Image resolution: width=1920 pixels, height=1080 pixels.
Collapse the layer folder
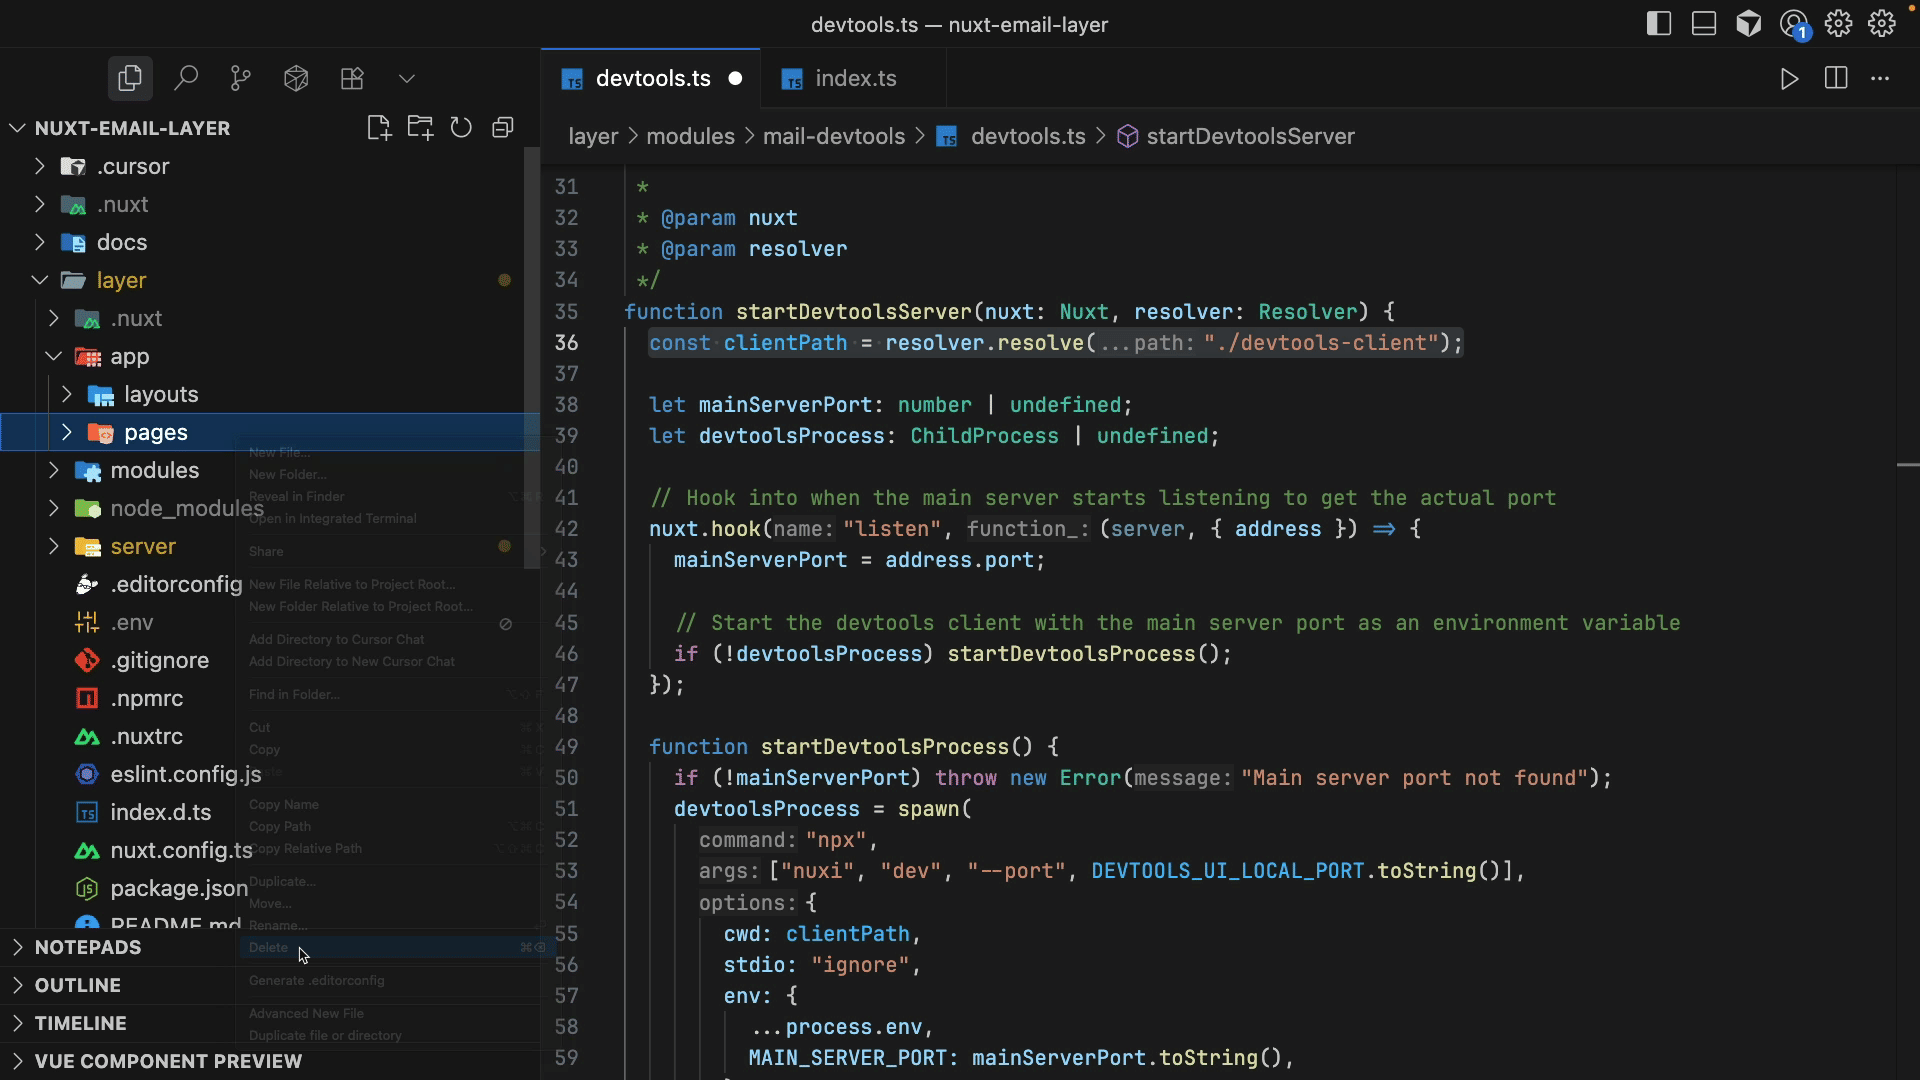(40, 280)
